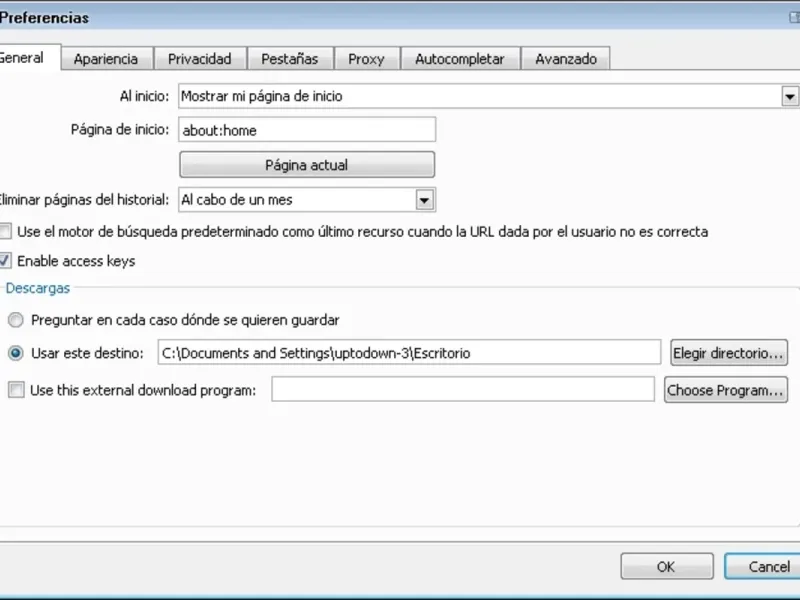
Task: Click the Al inicio label
Action: 144,96
